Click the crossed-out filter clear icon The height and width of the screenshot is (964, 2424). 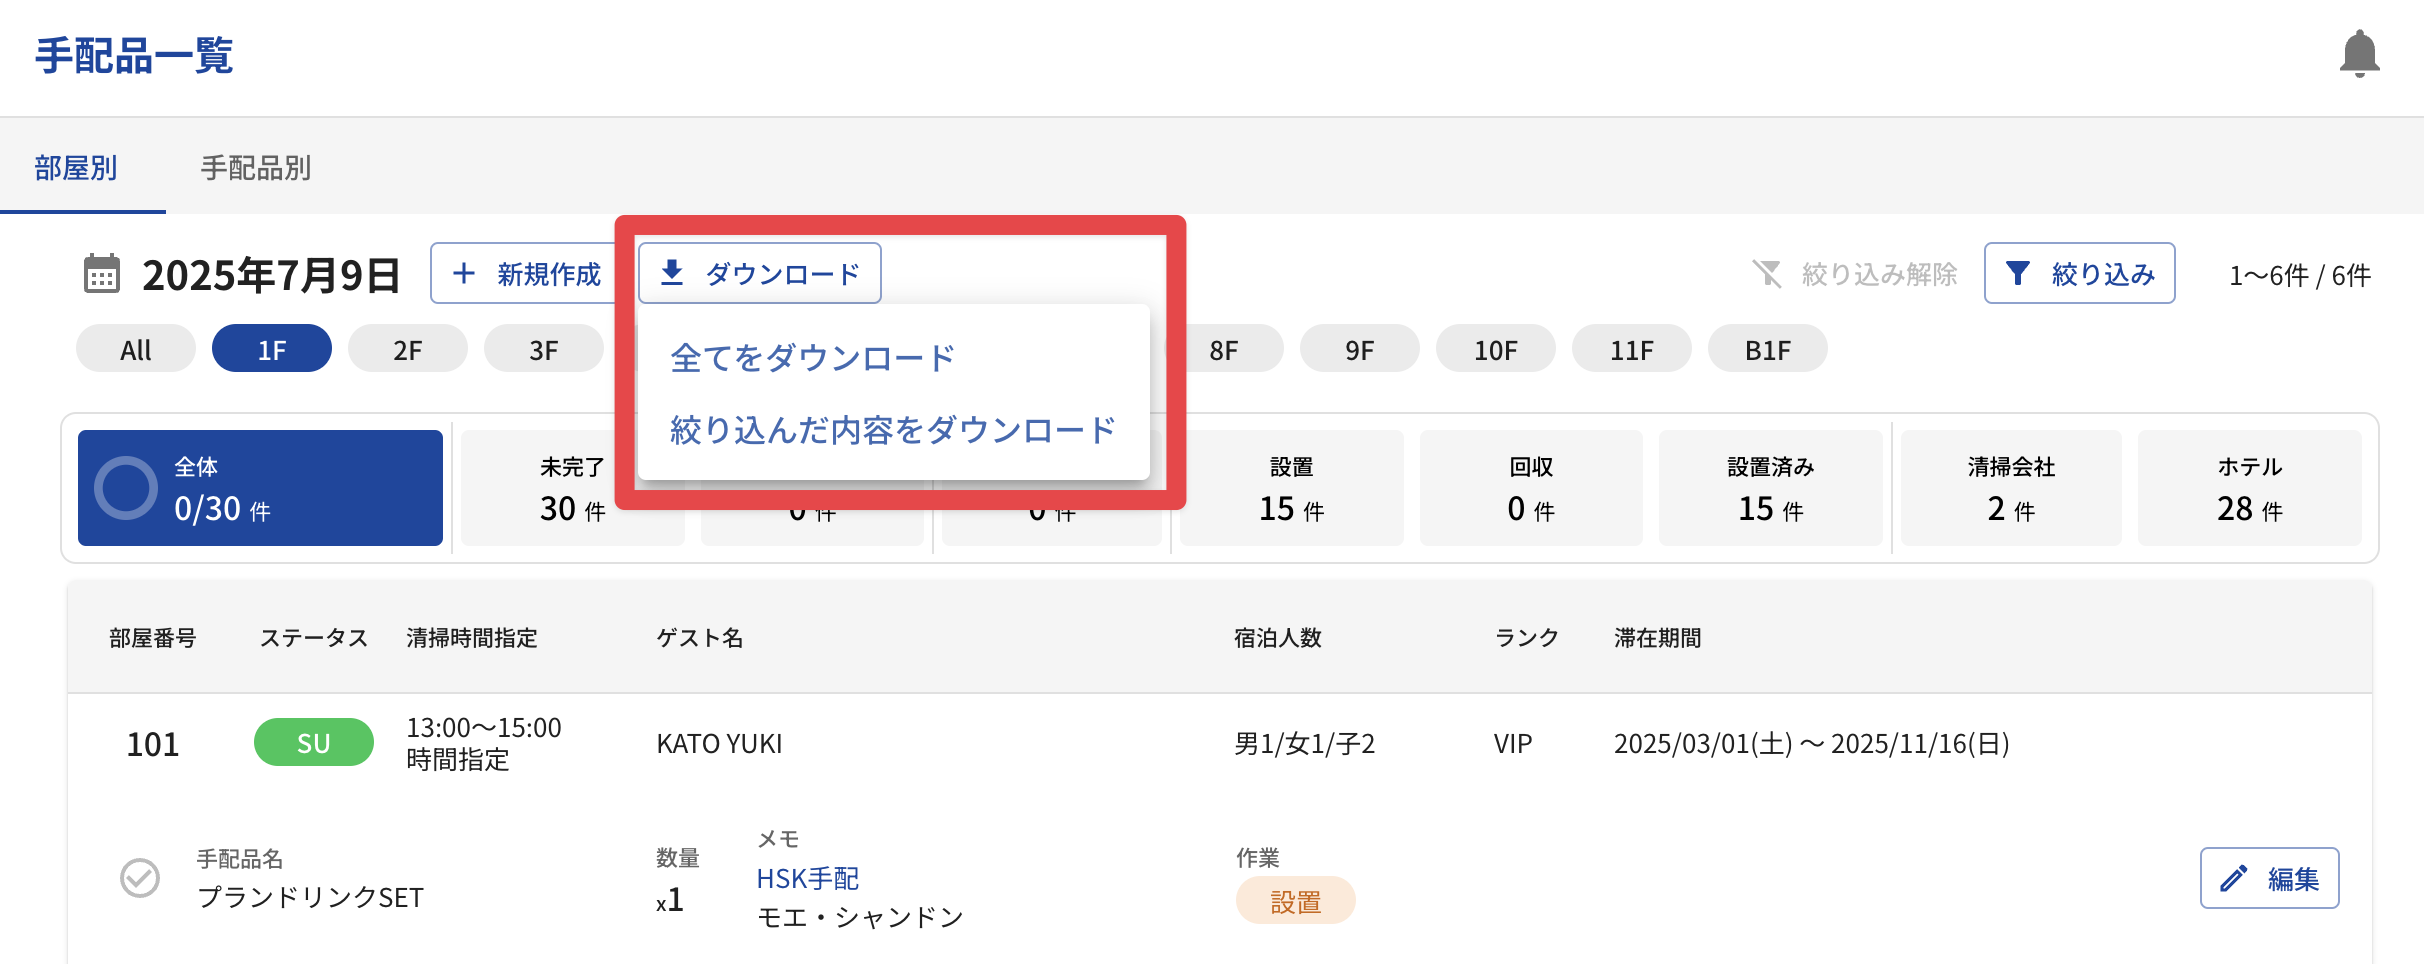pos(1767,273)
